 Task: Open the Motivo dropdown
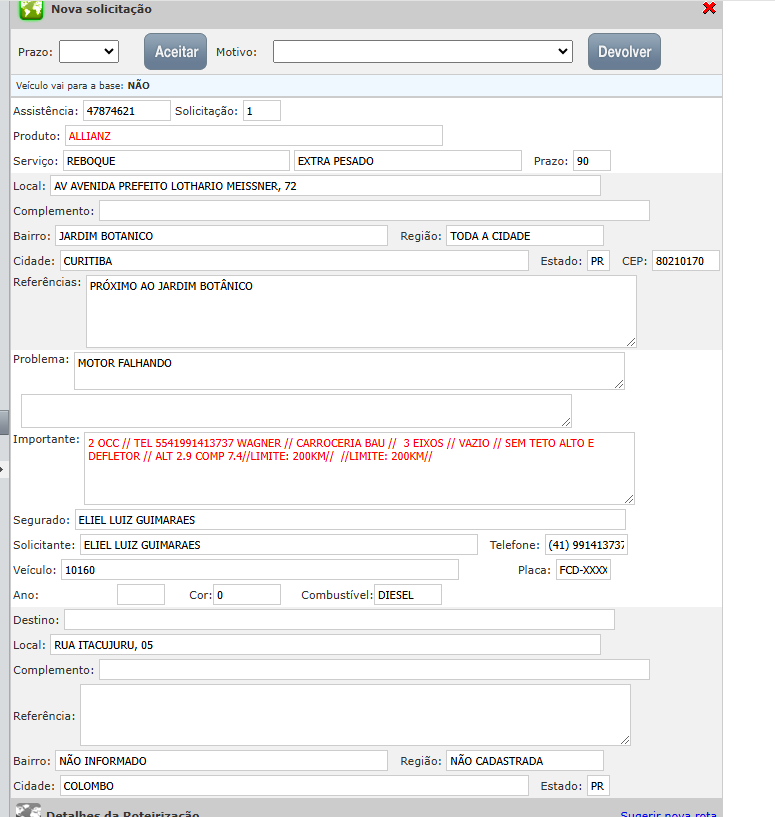coord(423,52)
